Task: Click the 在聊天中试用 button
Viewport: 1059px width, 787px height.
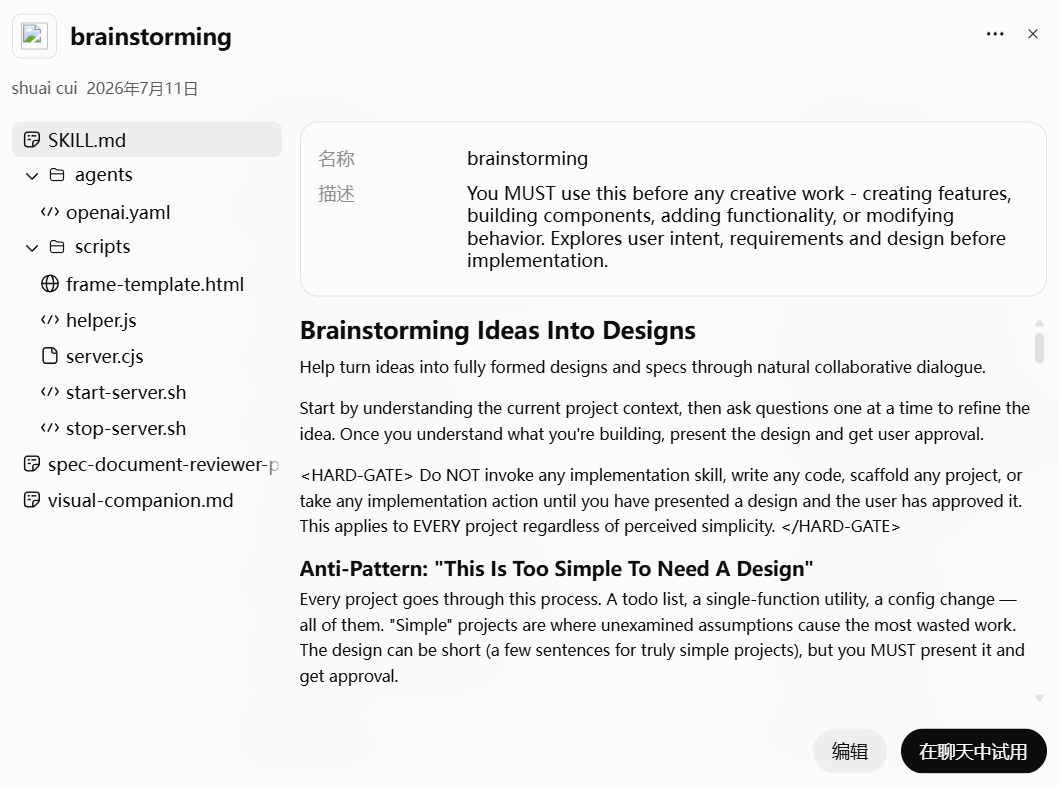Action: coord(973,751)
